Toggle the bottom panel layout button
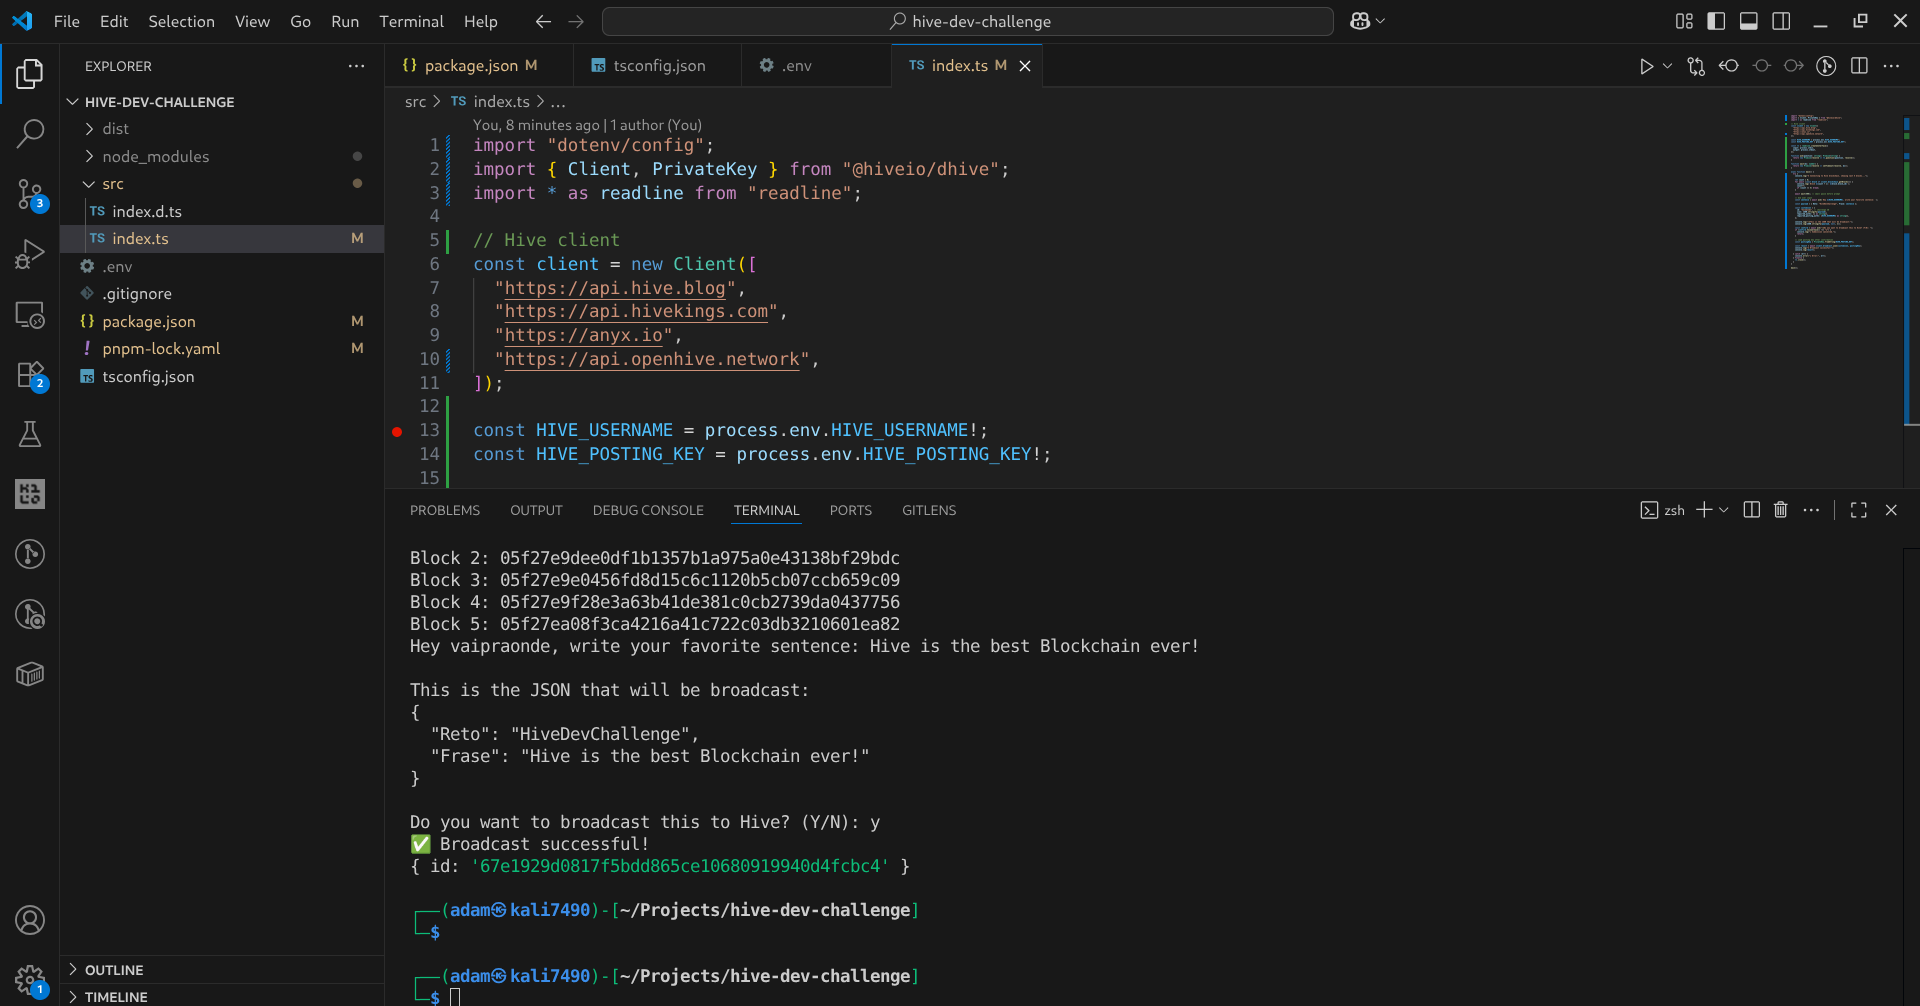 [x=1748, y=21]
